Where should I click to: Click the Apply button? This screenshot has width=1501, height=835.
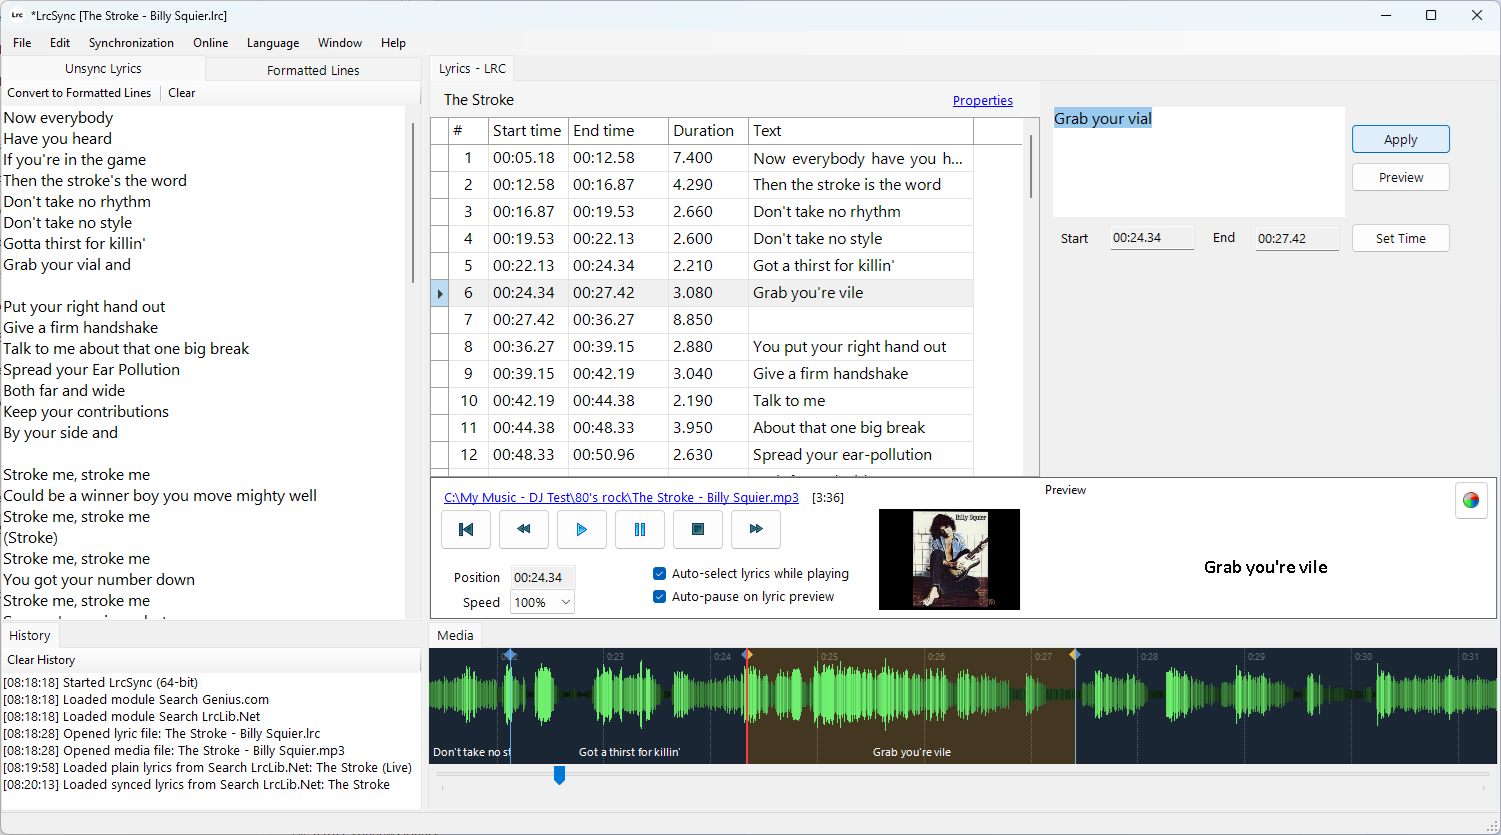tap(1400, 140)
